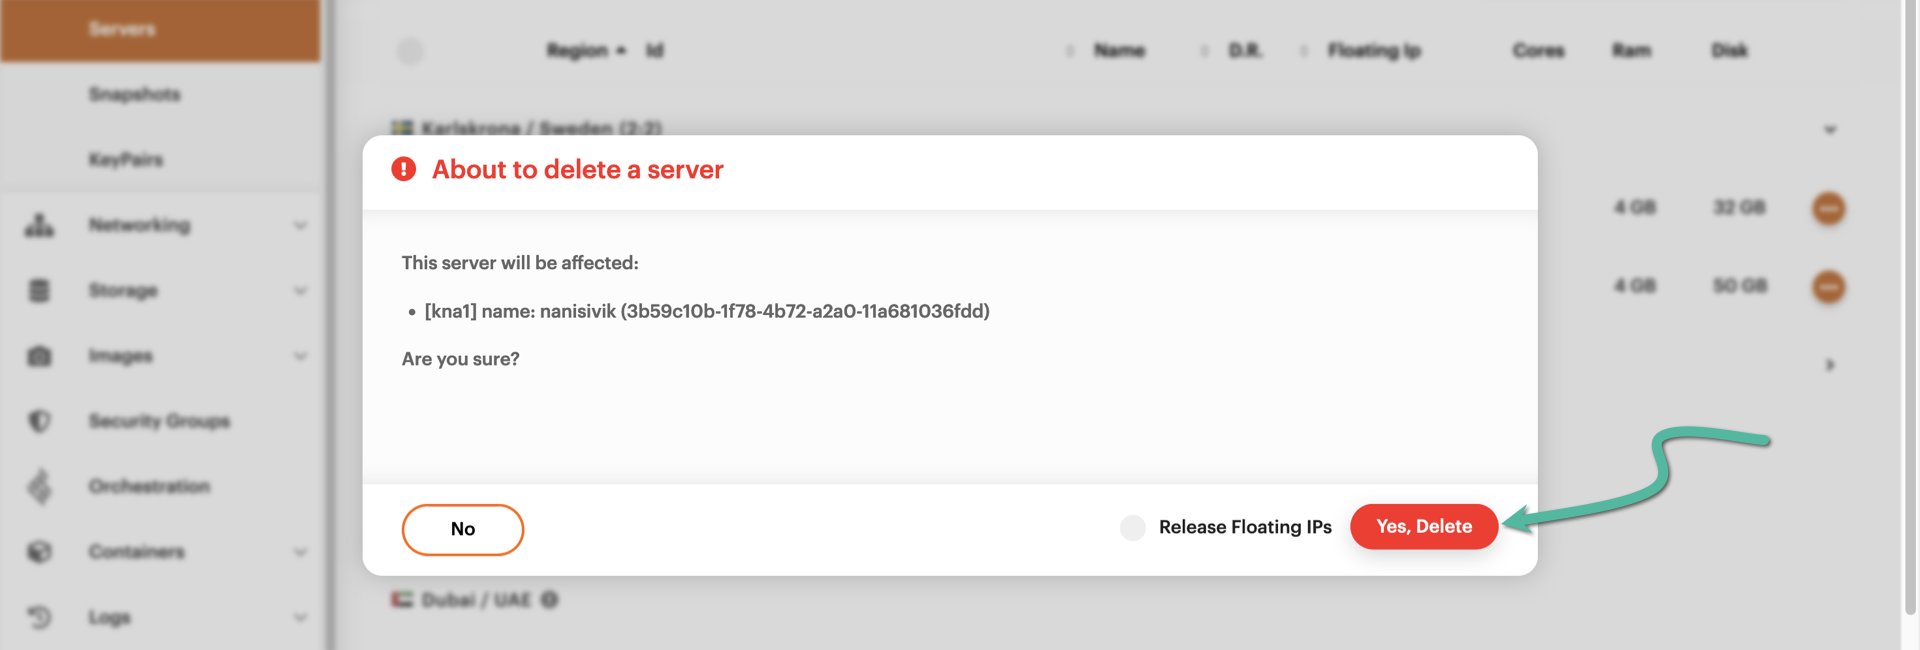Screen dimensions: 1920x650
Task: Confirm with the Yes, Delete button
Action: pos(1423,527)
